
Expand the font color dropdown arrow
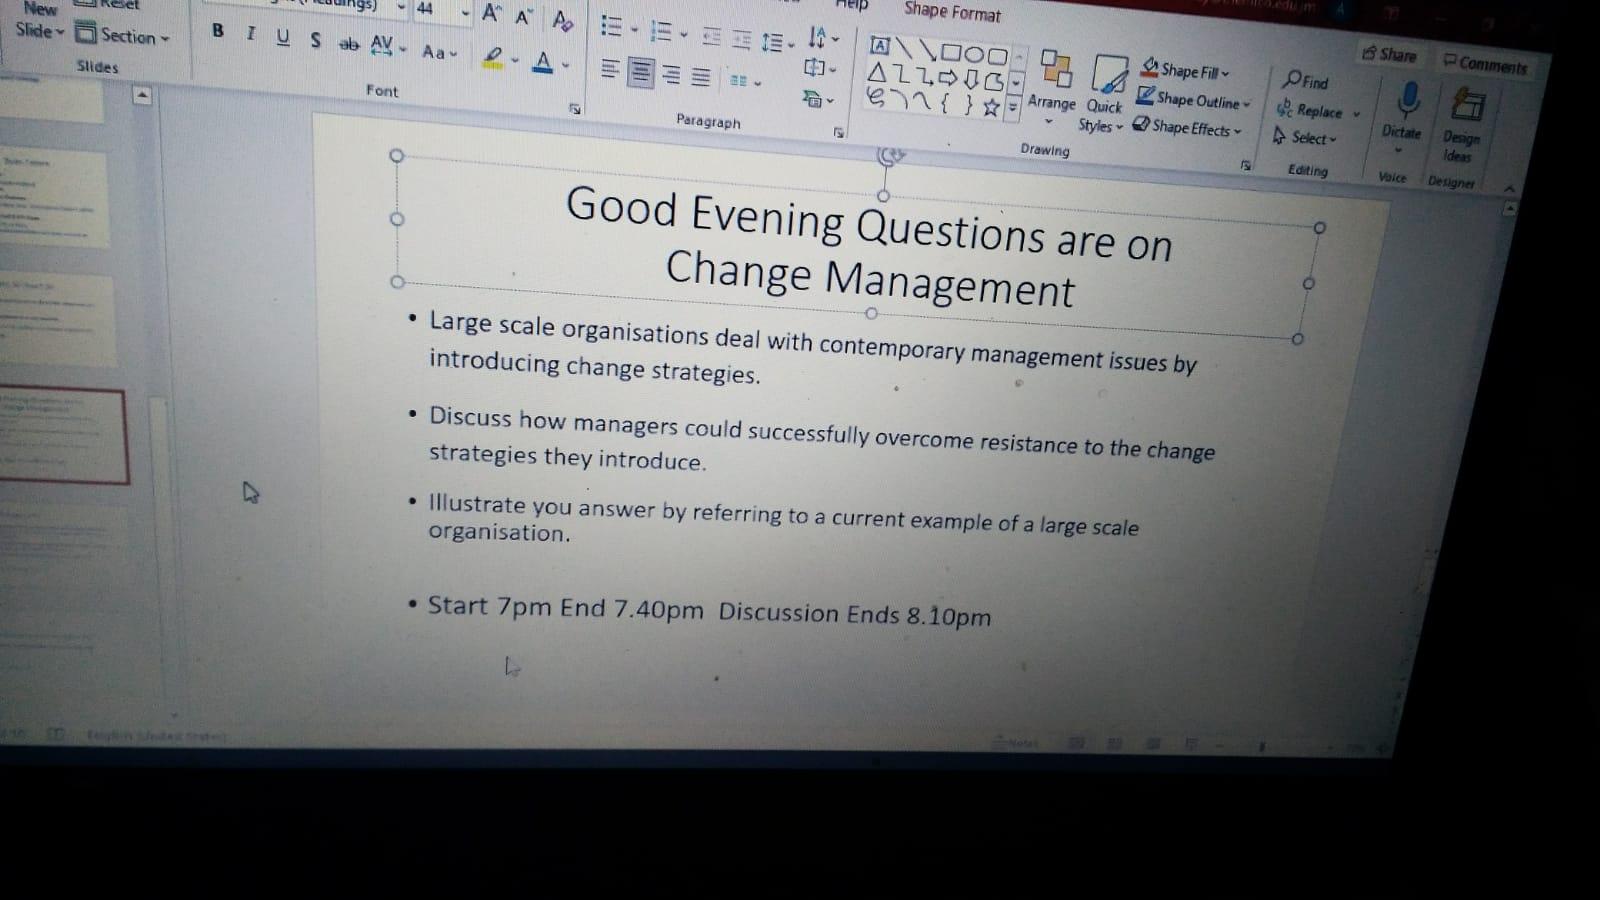click(x=565, y=66)
